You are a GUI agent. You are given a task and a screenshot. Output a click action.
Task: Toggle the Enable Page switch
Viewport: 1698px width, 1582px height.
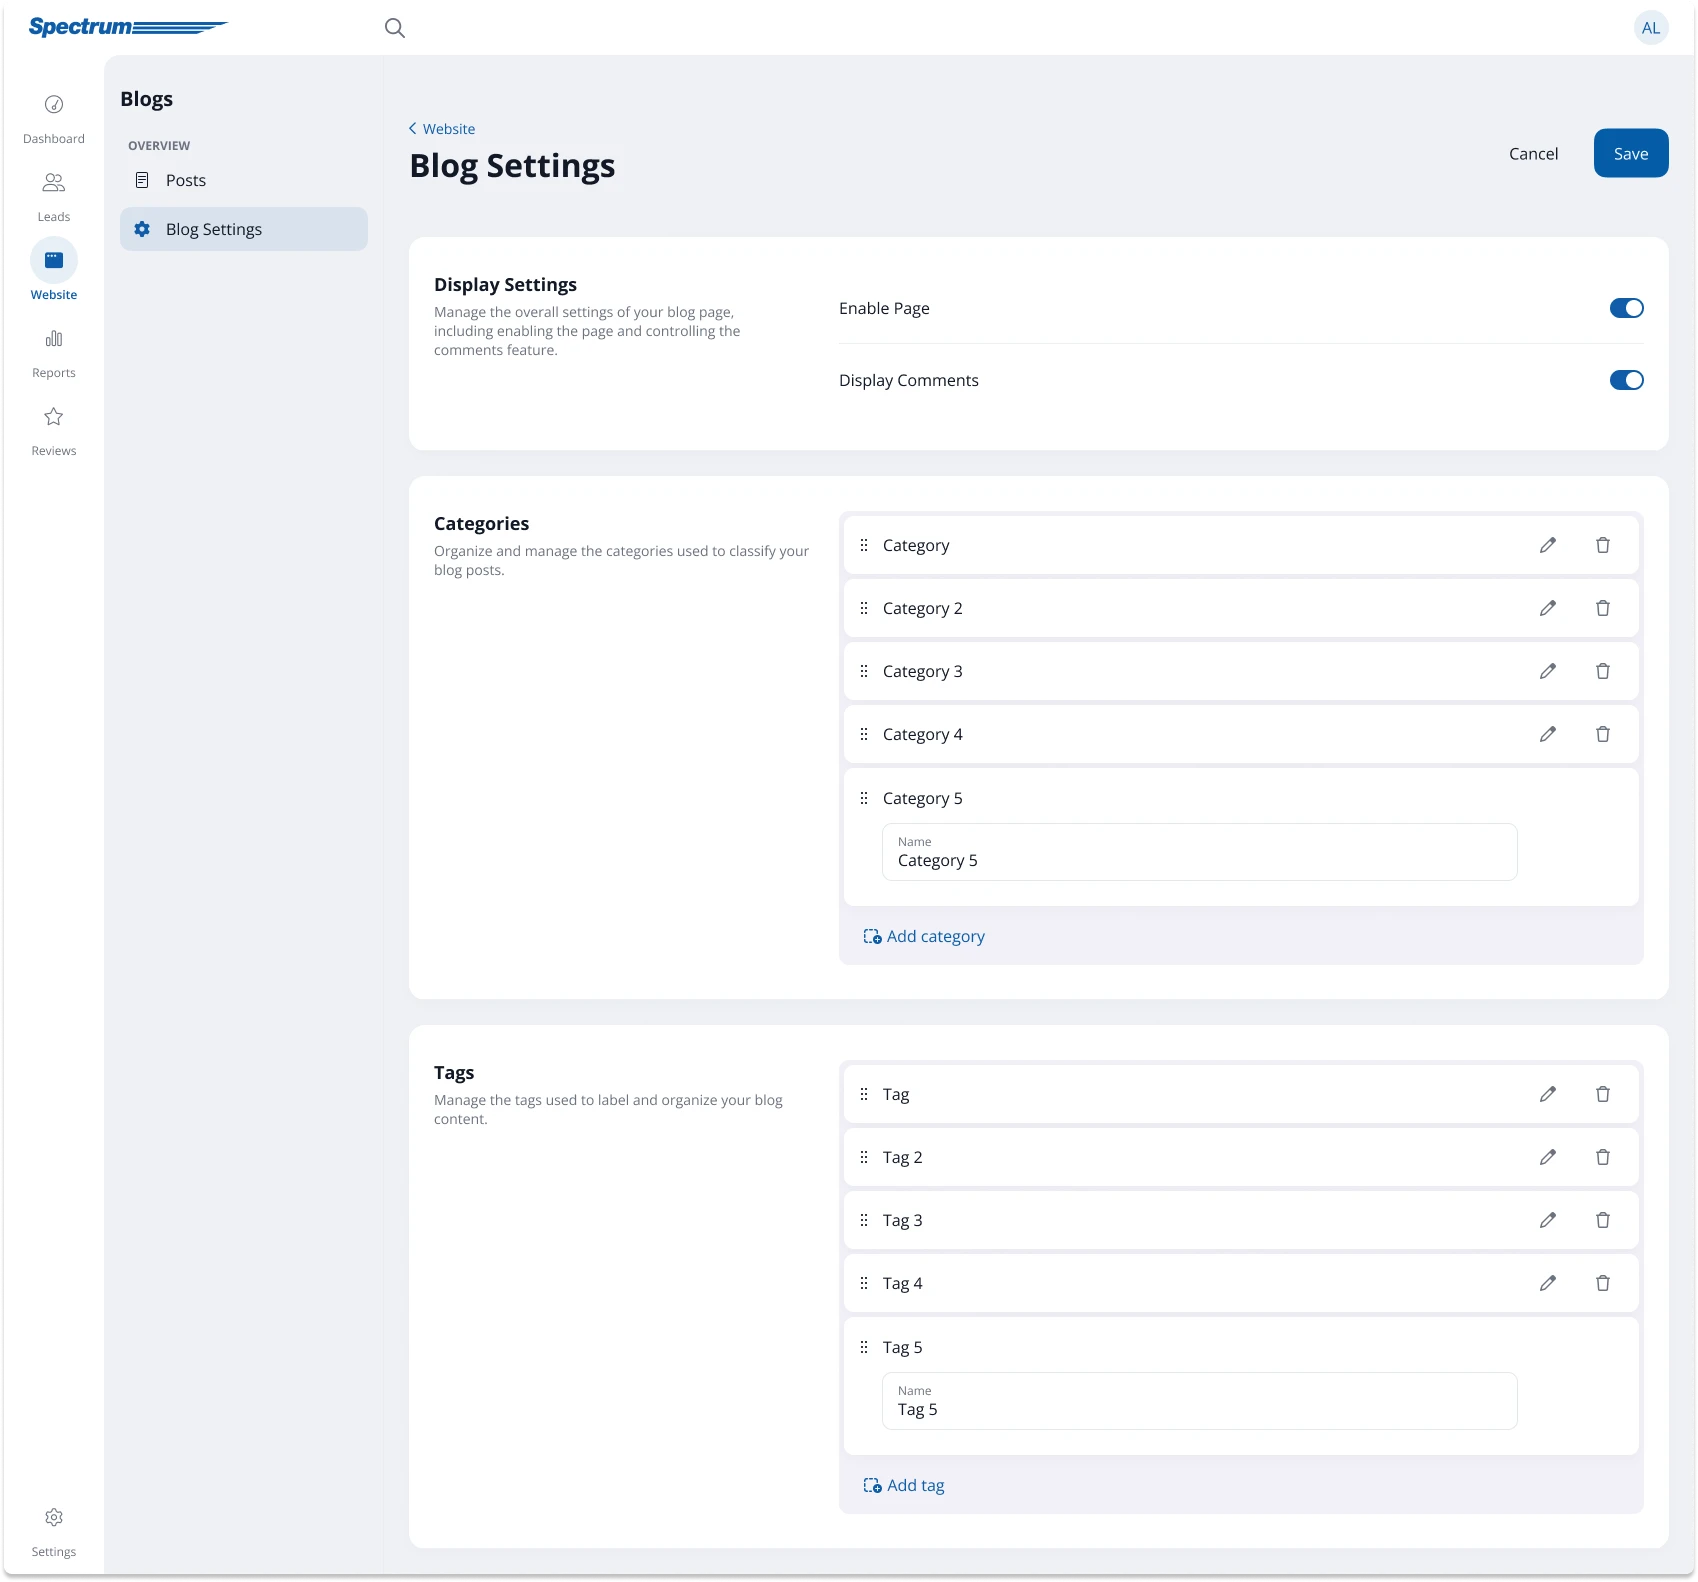click(x=1626, y=308)
